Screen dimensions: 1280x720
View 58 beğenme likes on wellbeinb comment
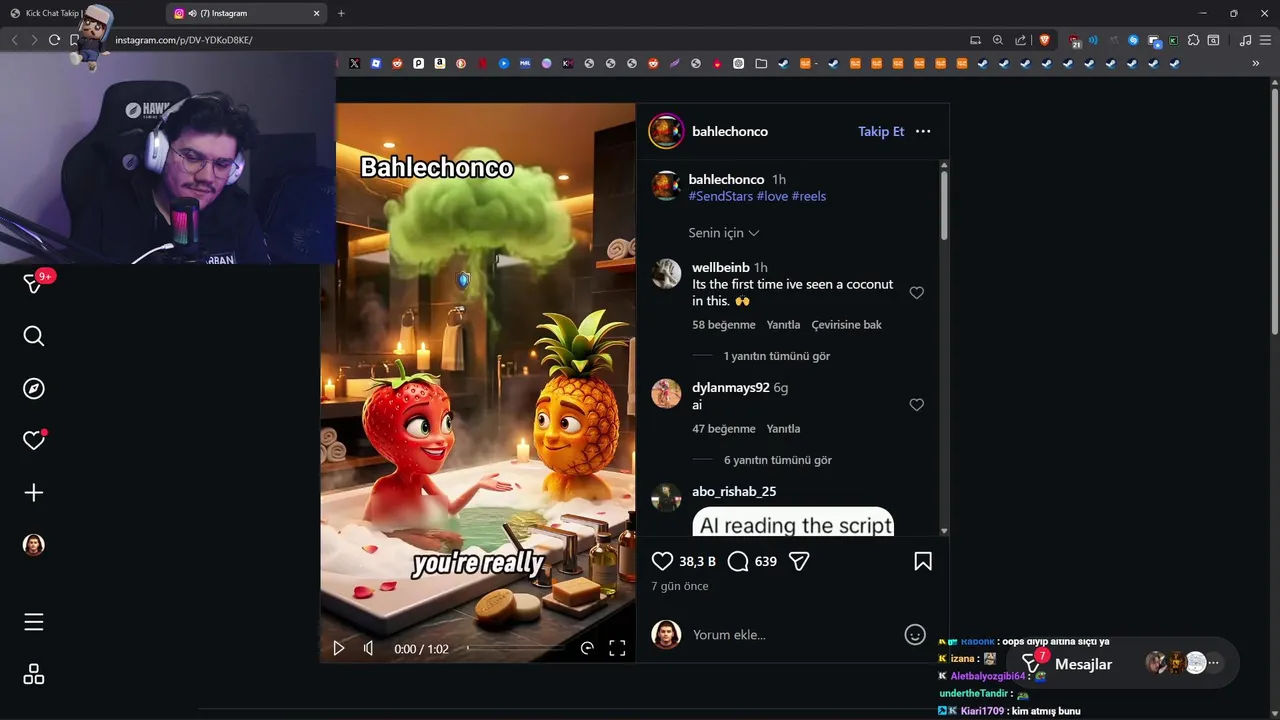coord(724,325)
